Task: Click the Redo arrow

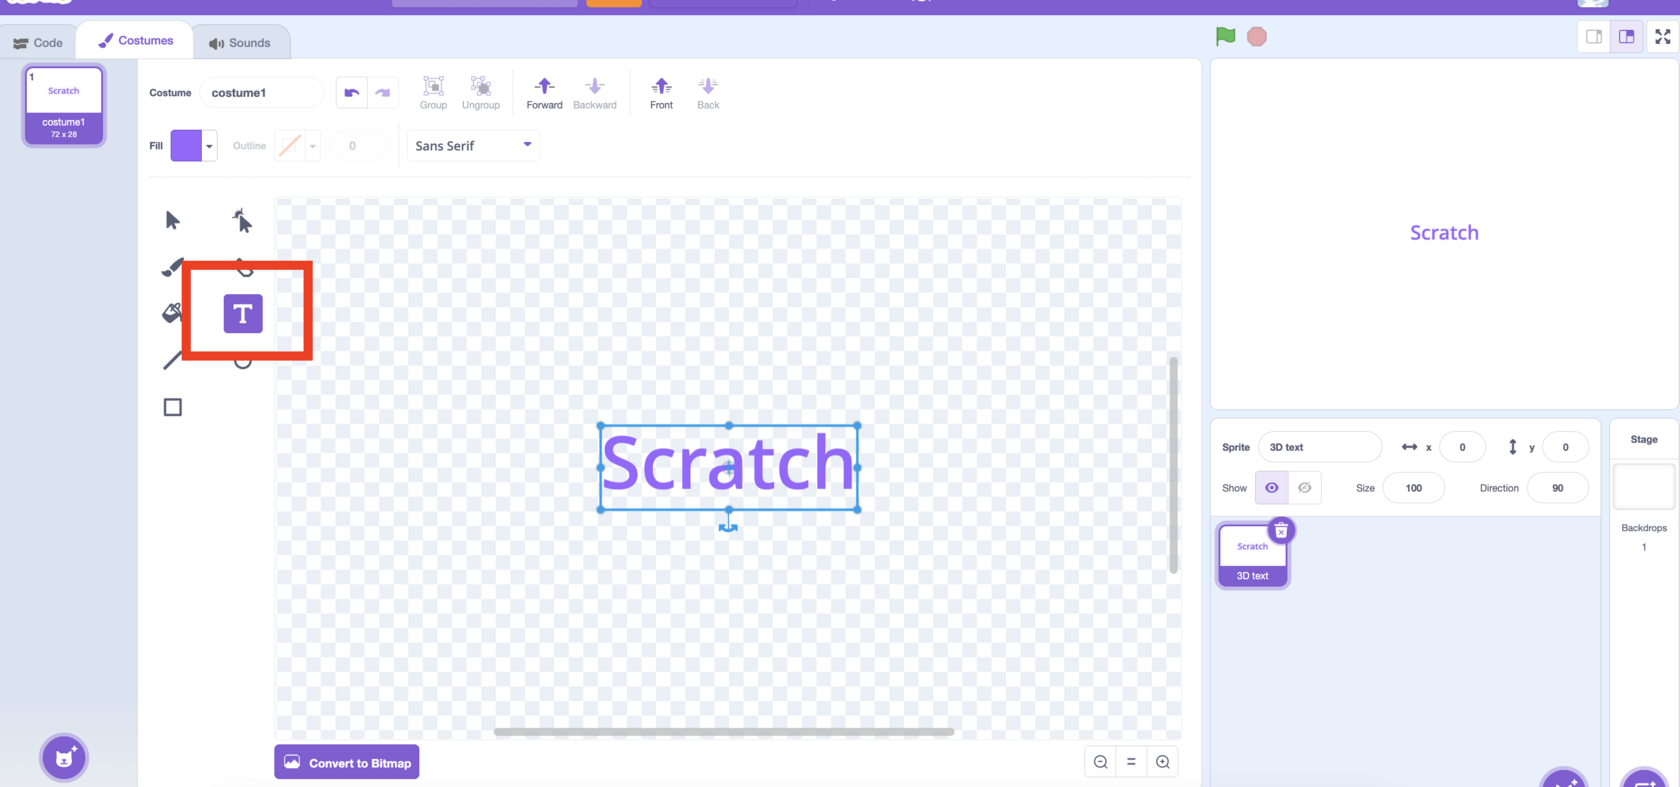Action: click(x=383, y=93)
